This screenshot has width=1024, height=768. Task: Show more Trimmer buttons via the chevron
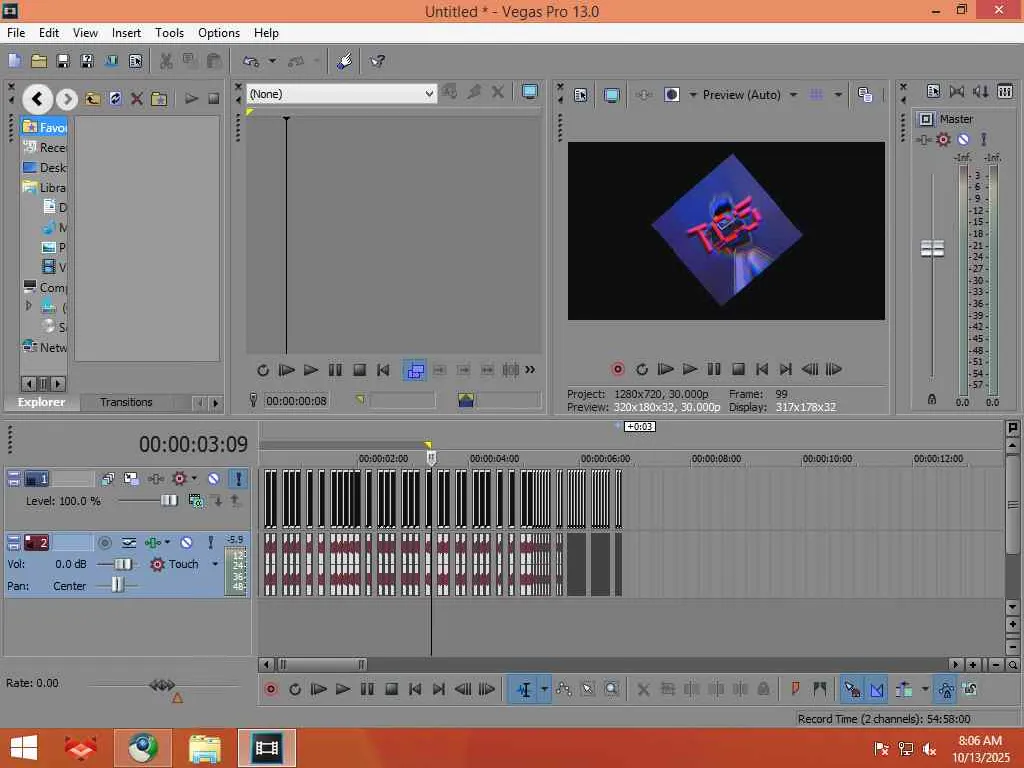(530, 370)
